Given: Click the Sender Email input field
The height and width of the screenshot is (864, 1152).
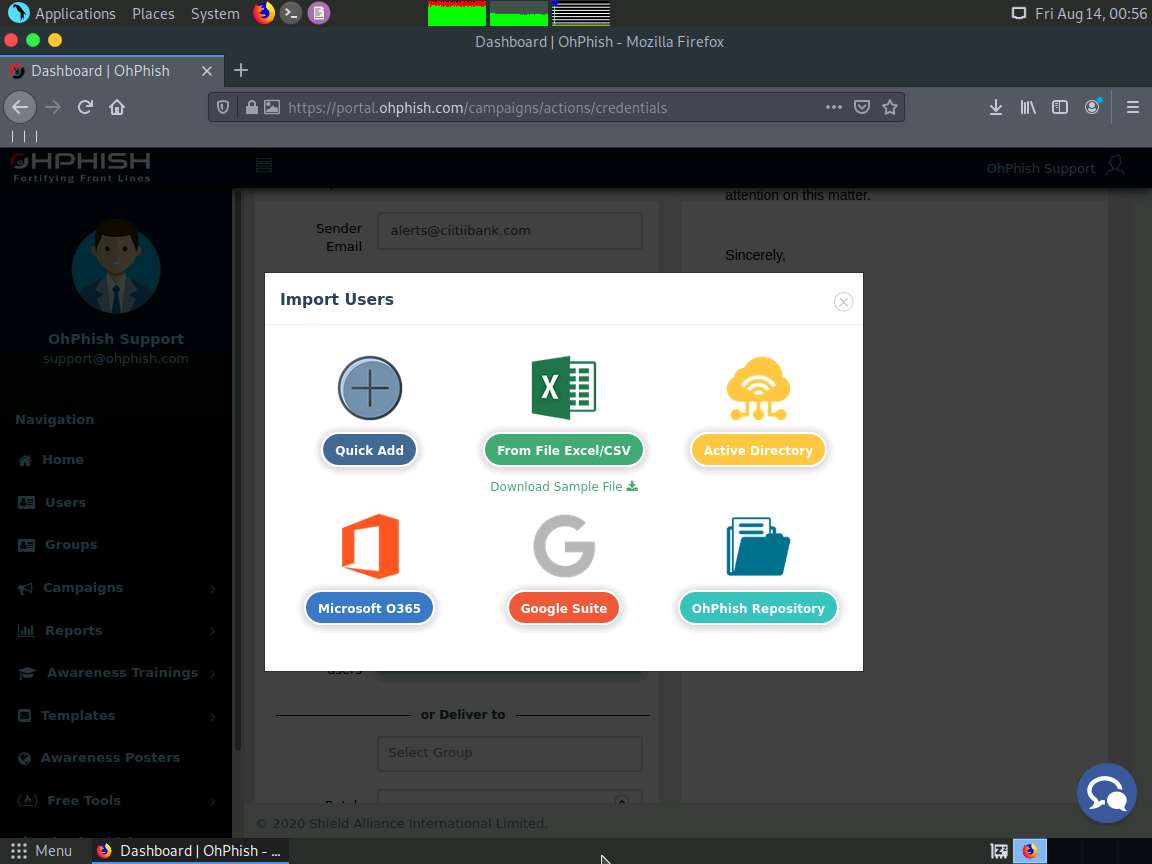Looking at the screenshot, I should pyautogui.click(x=510, y=231).
